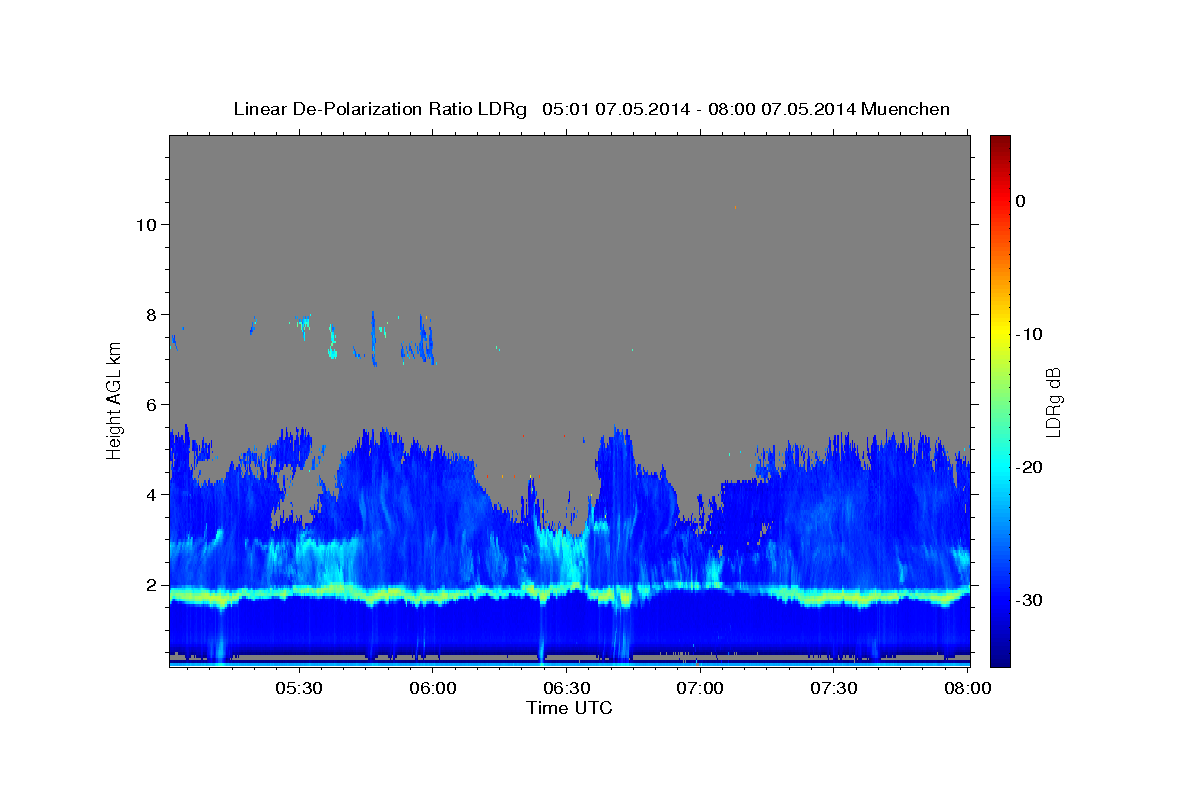Click the height tick label '8'
Viewport: 1200px width, 800px height.
coord(150,314)
